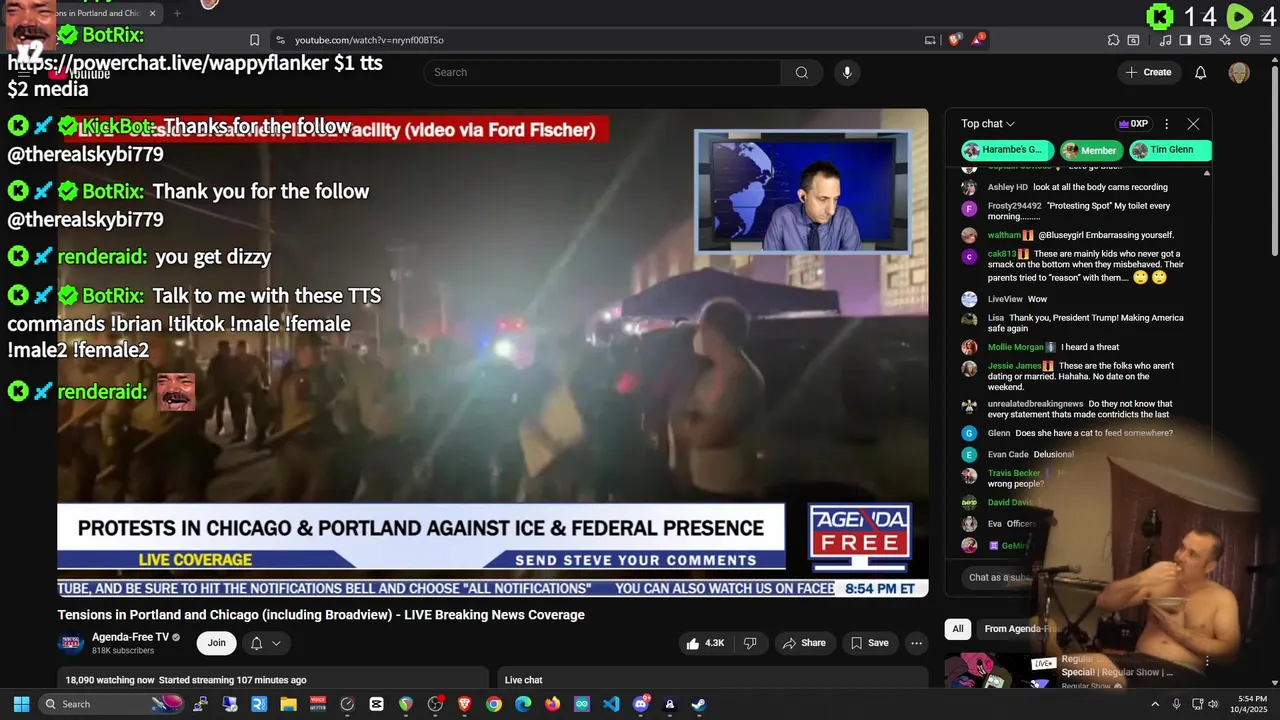Image resolution: width=1280 pixels, height=720 pixels.
Task: Bookmark this page with bookmark icon
Action: (x=254, y=40)
